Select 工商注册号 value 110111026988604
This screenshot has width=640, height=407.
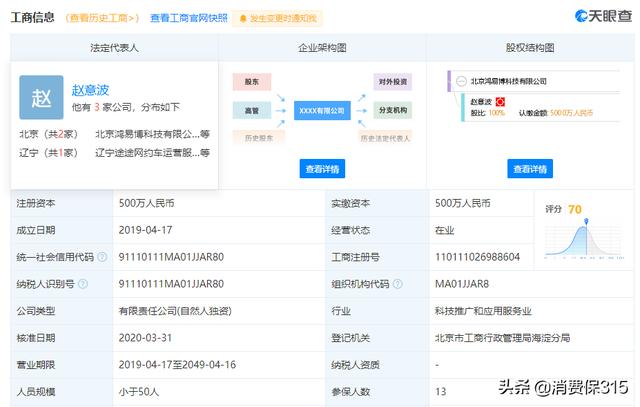(477, 257)
